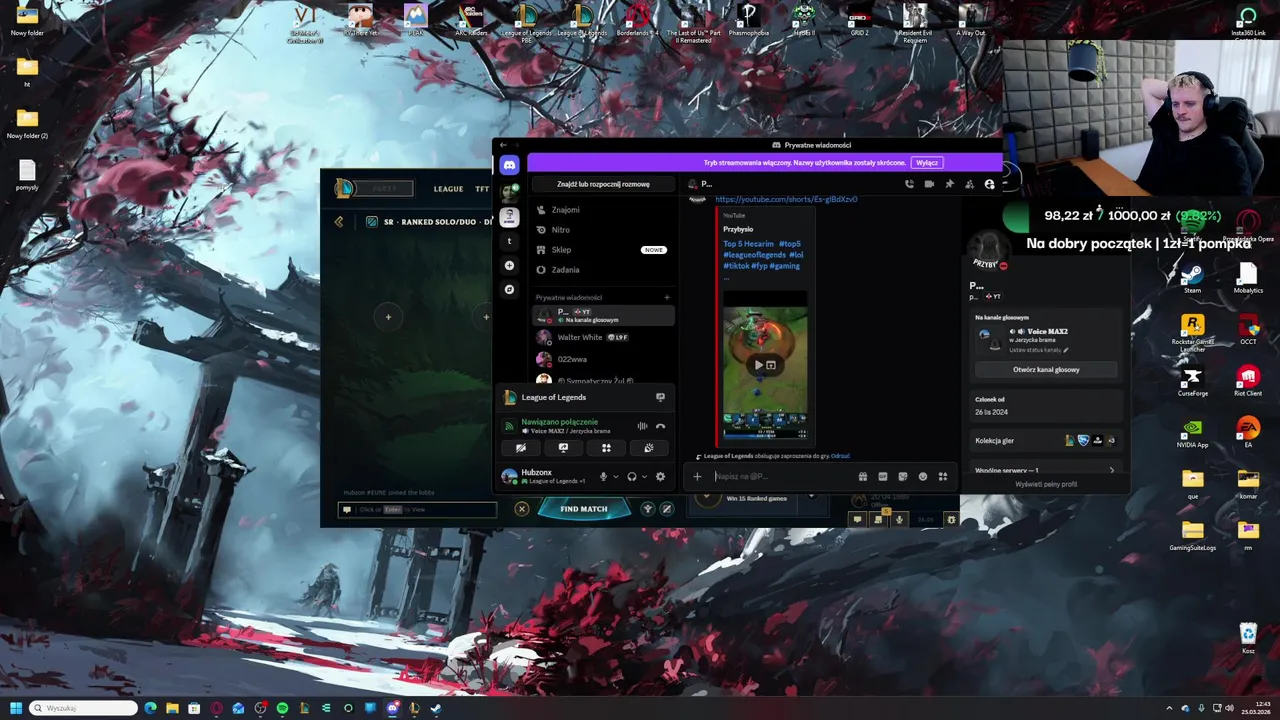Show pinned messages in Discord chat

(x=949, y=184)
